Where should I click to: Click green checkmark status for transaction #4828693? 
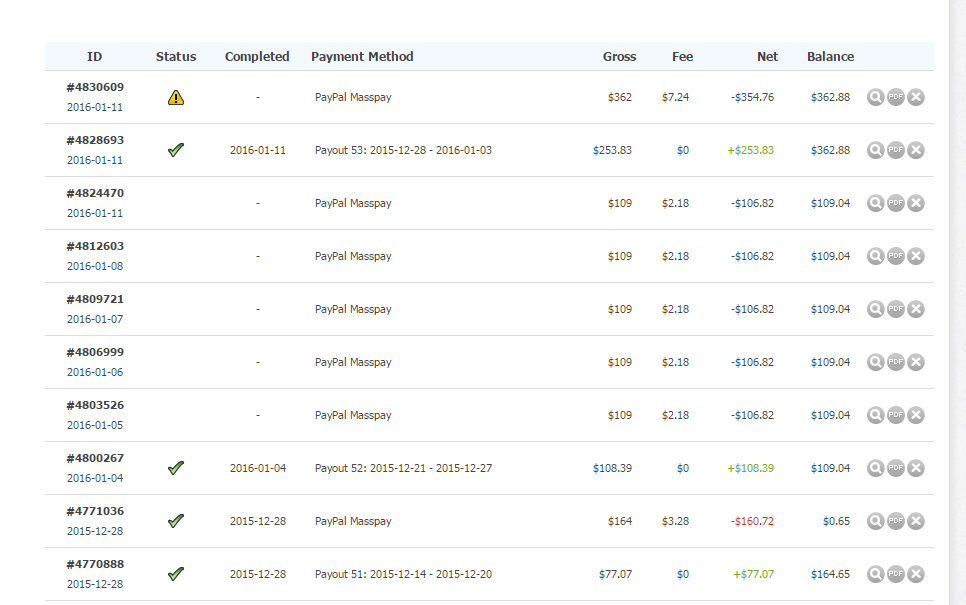176,150
